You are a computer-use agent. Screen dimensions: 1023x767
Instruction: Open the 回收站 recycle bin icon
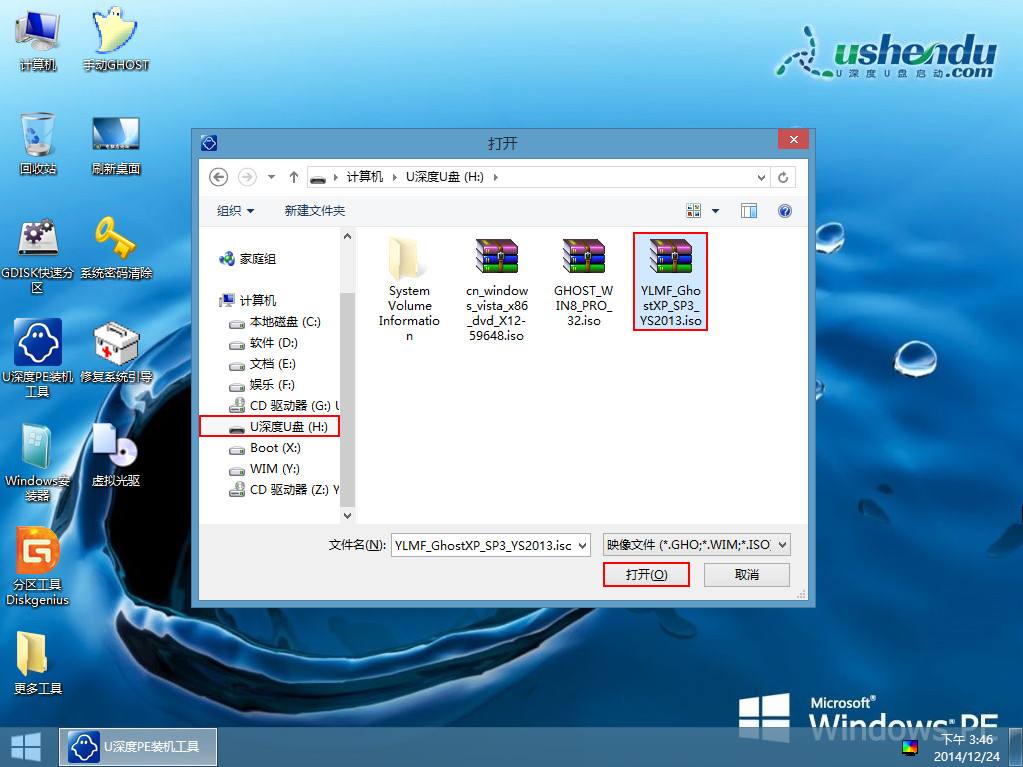(37, 143)
